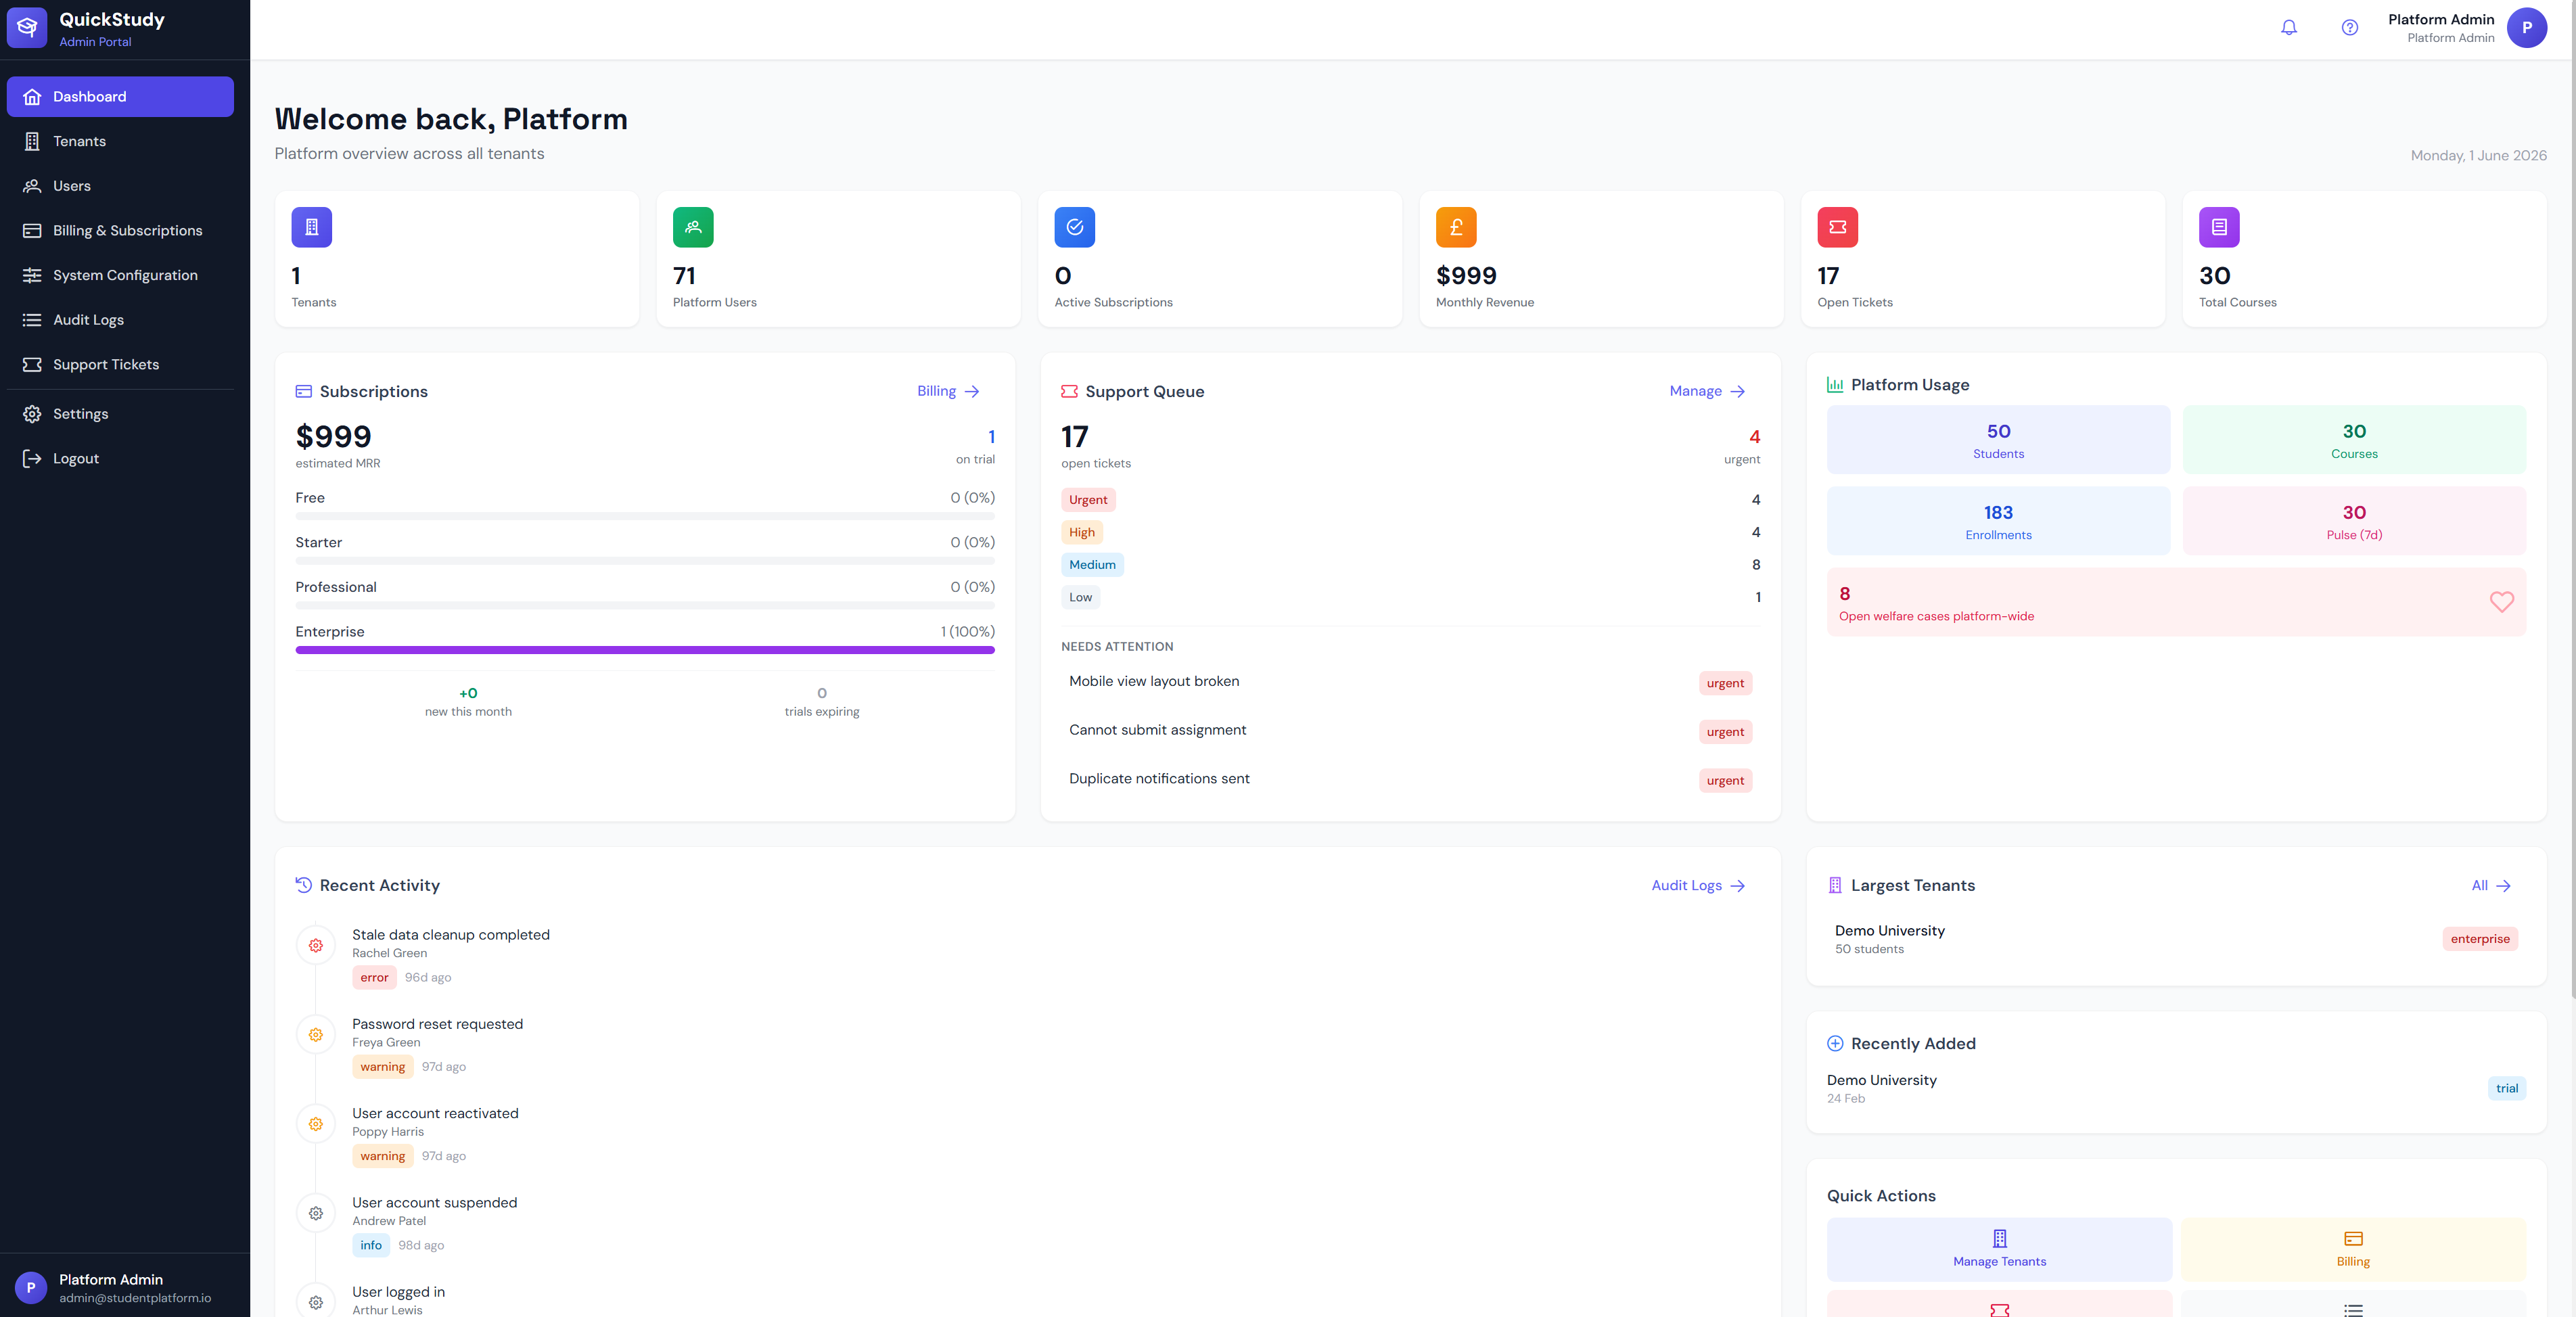The width and height of the screenshot is (2576, 1317).
Task: Click the Free plan progress bar
Action: [645, 516]
